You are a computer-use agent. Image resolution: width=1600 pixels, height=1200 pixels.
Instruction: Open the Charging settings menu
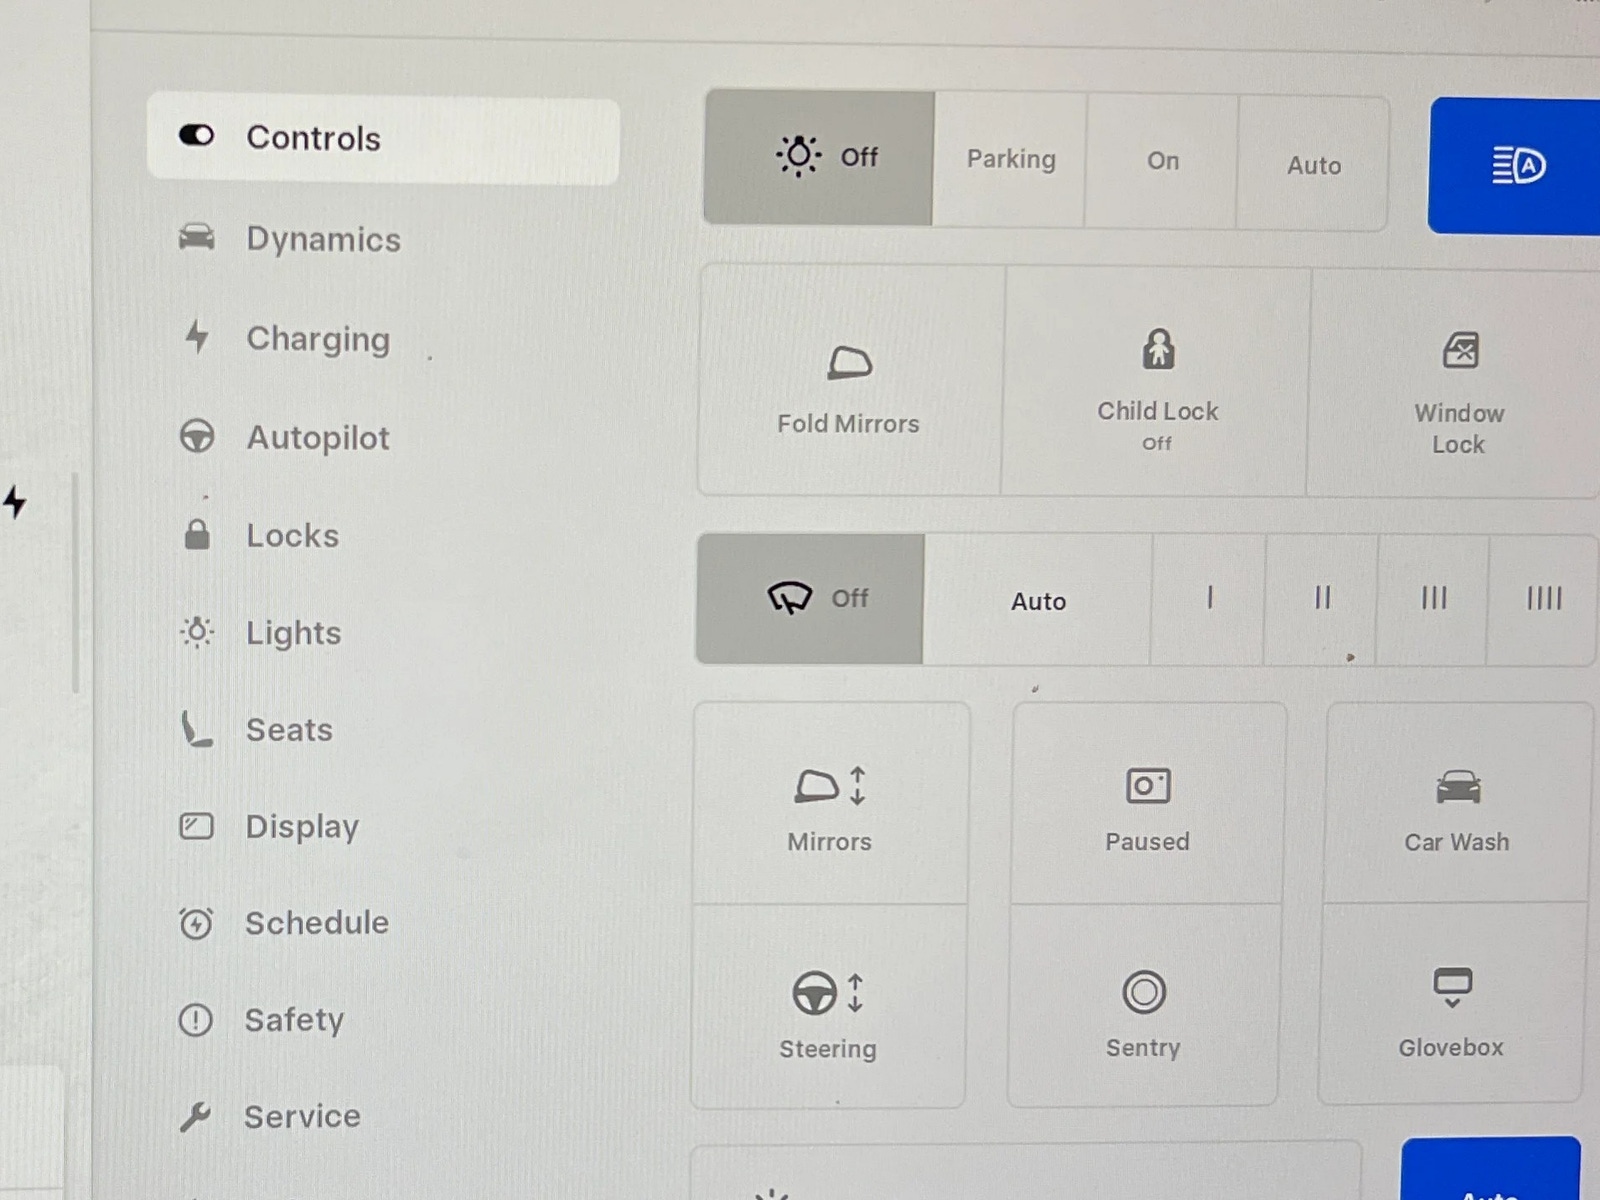click(317, 339)
